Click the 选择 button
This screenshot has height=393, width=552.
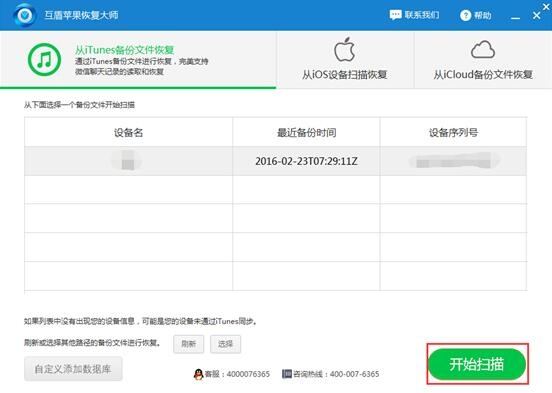click(225, 344)
